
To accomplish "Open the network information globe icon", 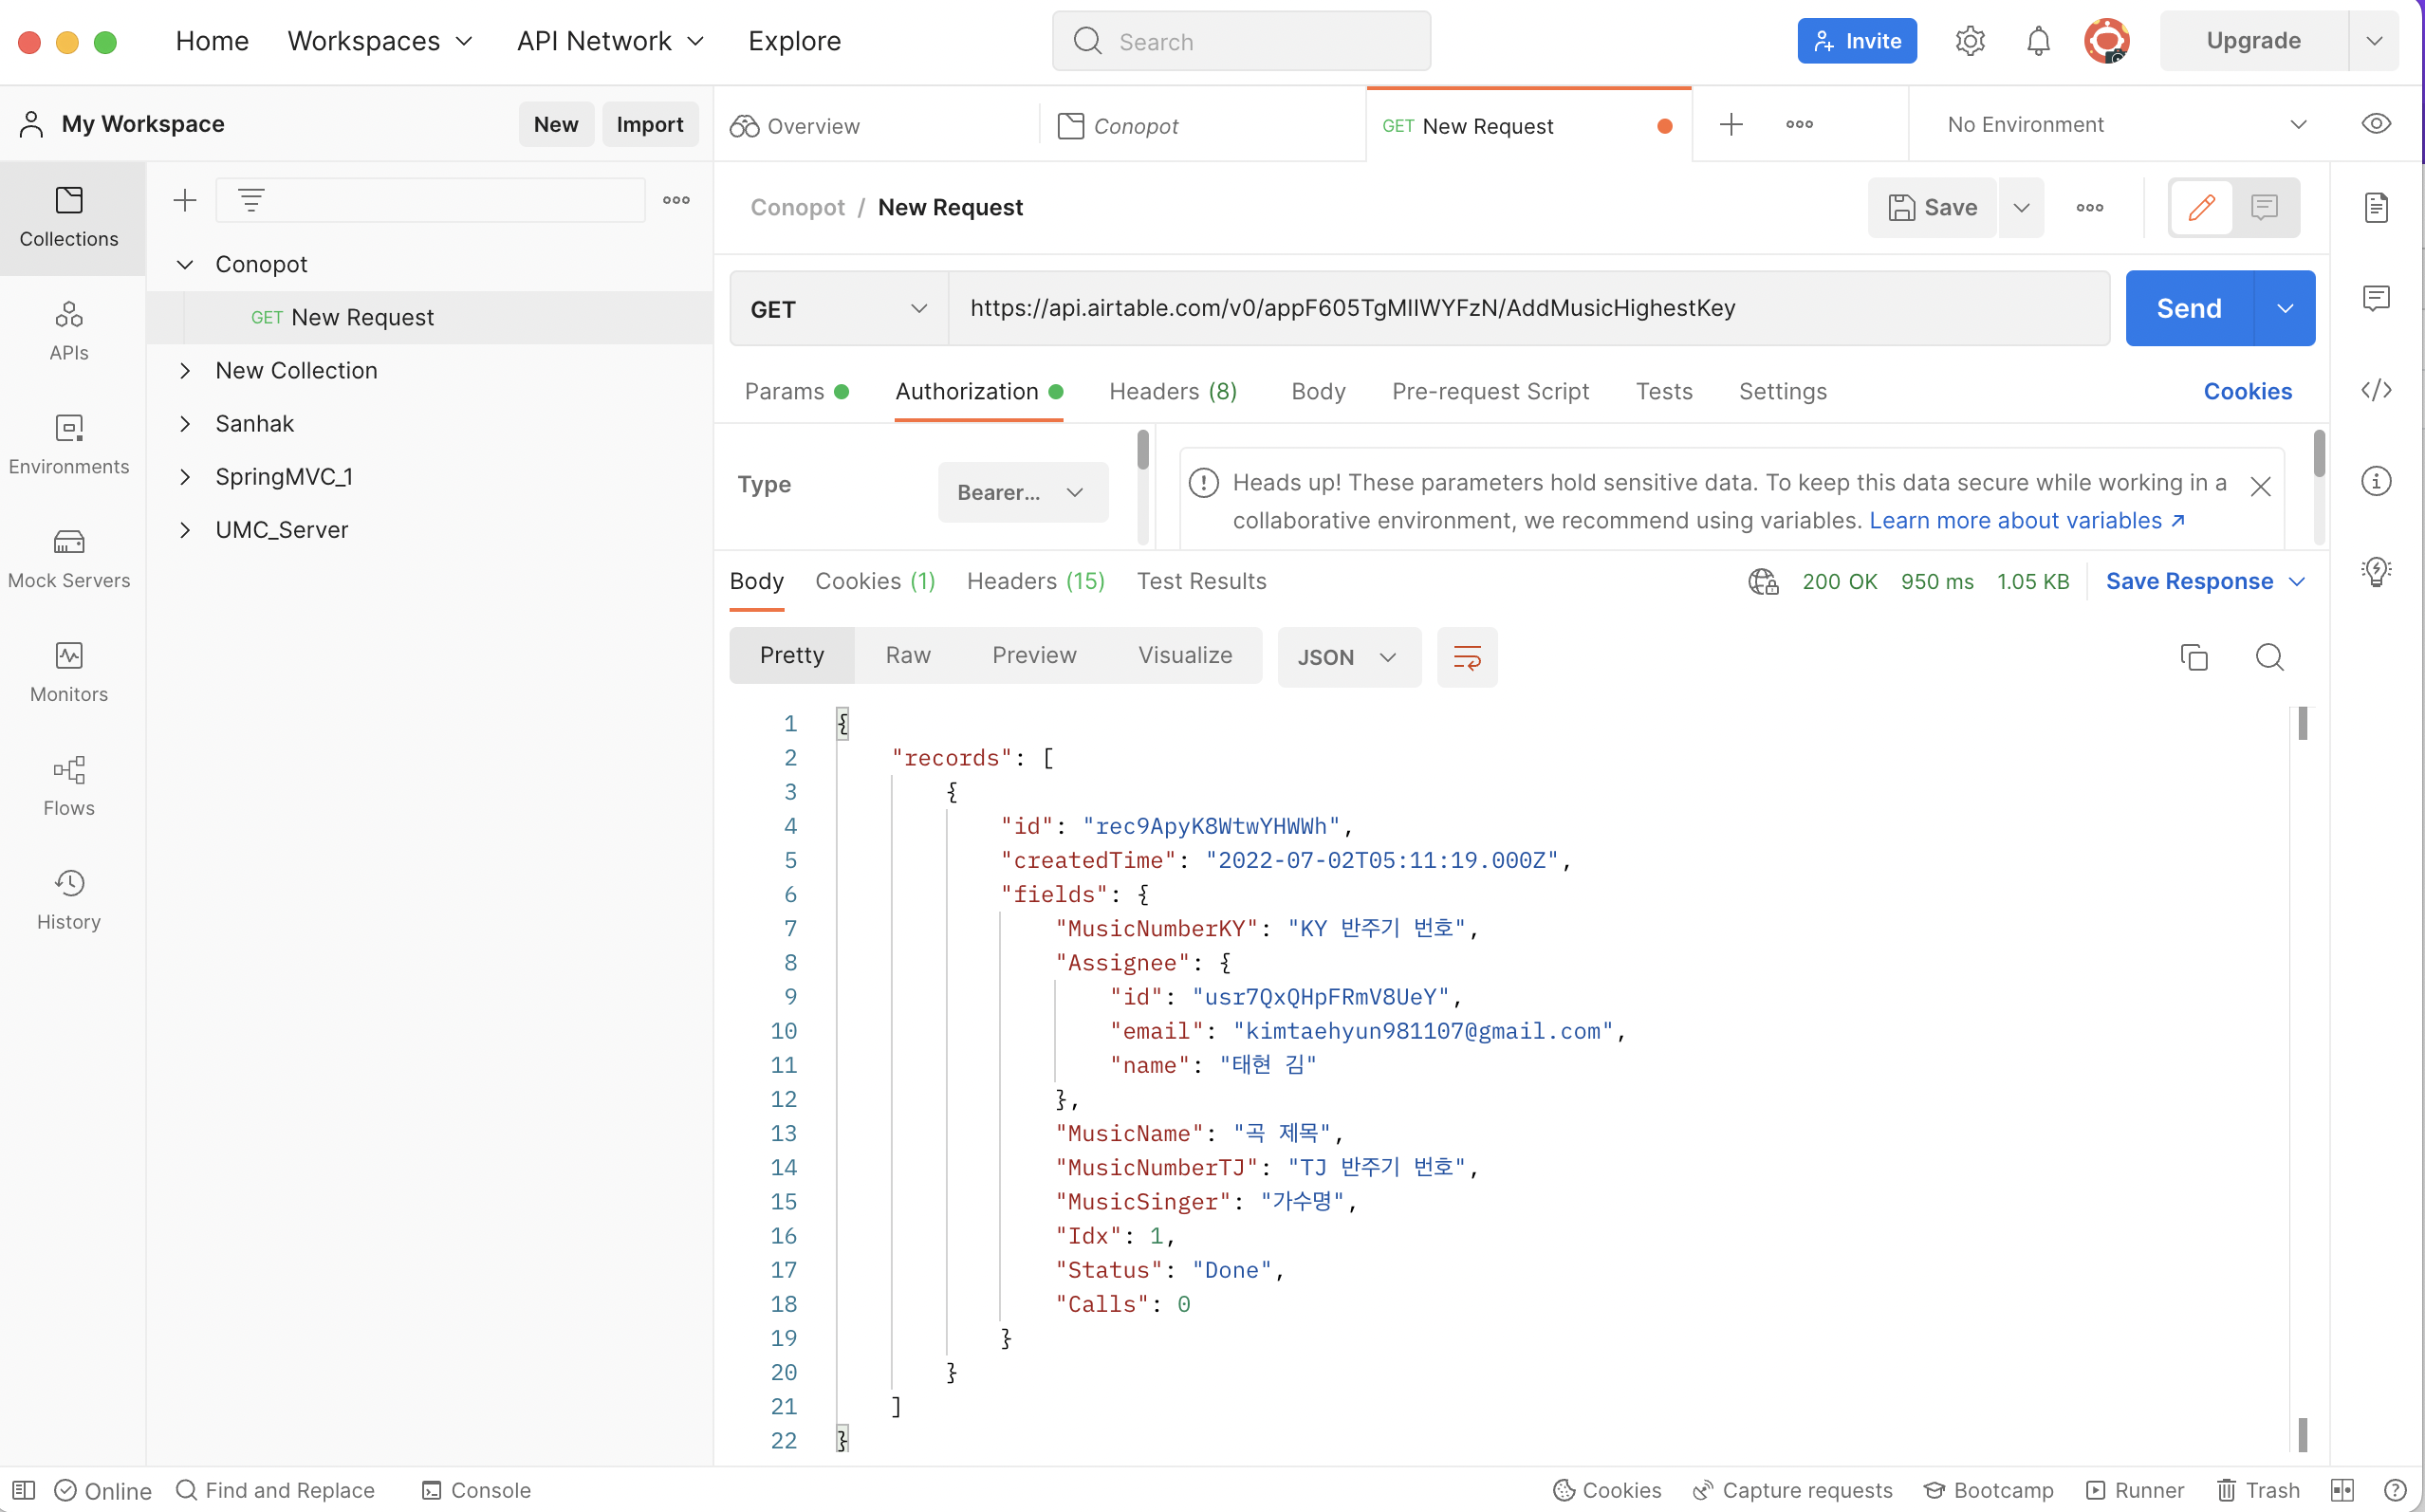I will tap(1763, 582).
